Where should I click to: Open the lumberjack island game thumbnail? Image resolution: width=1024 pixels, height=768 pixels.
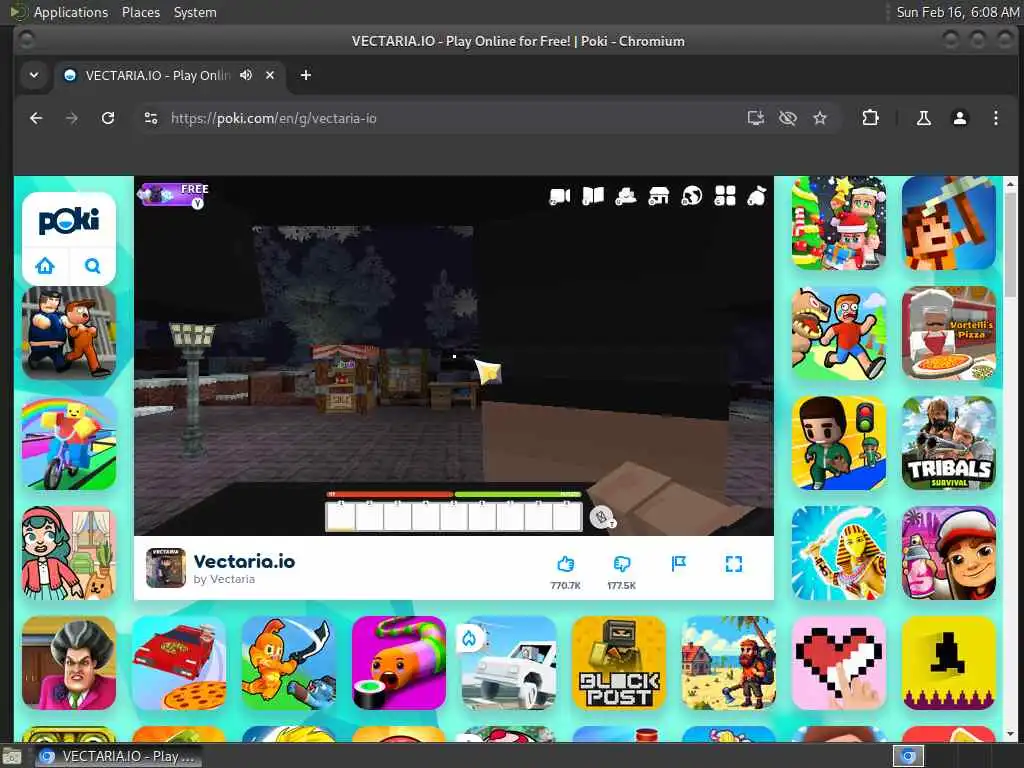tap(729, 663)
